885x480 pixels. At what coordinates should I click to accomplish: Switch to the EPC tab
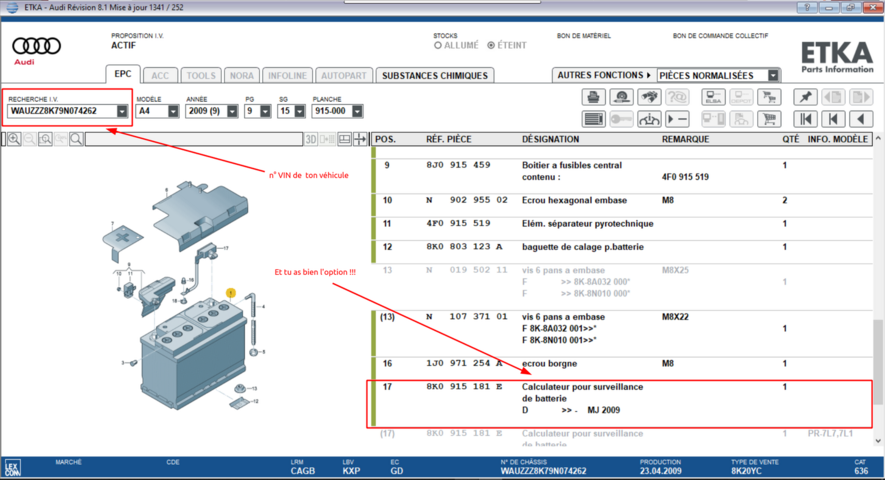pos(122,74)
